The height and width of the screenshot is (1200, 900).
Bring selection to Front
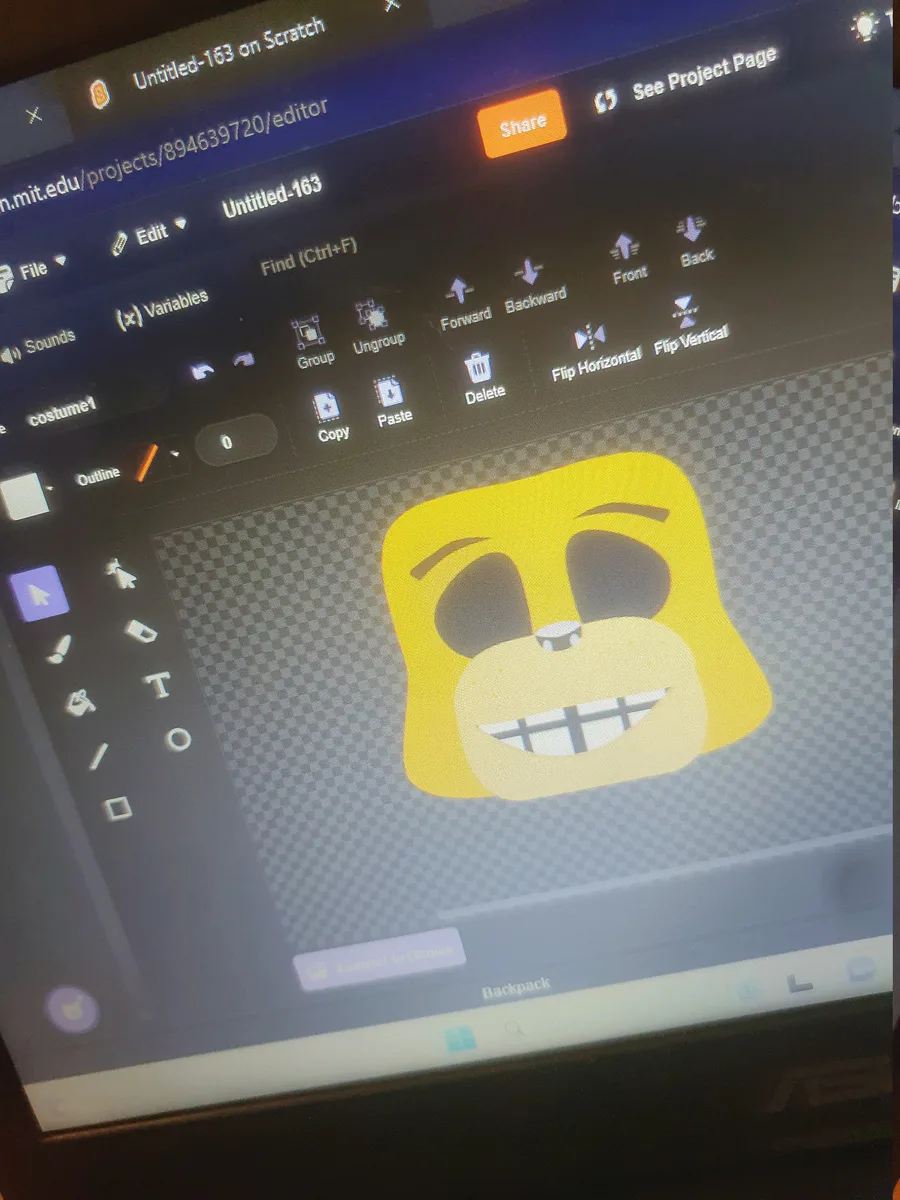click(x=628, y=259)
